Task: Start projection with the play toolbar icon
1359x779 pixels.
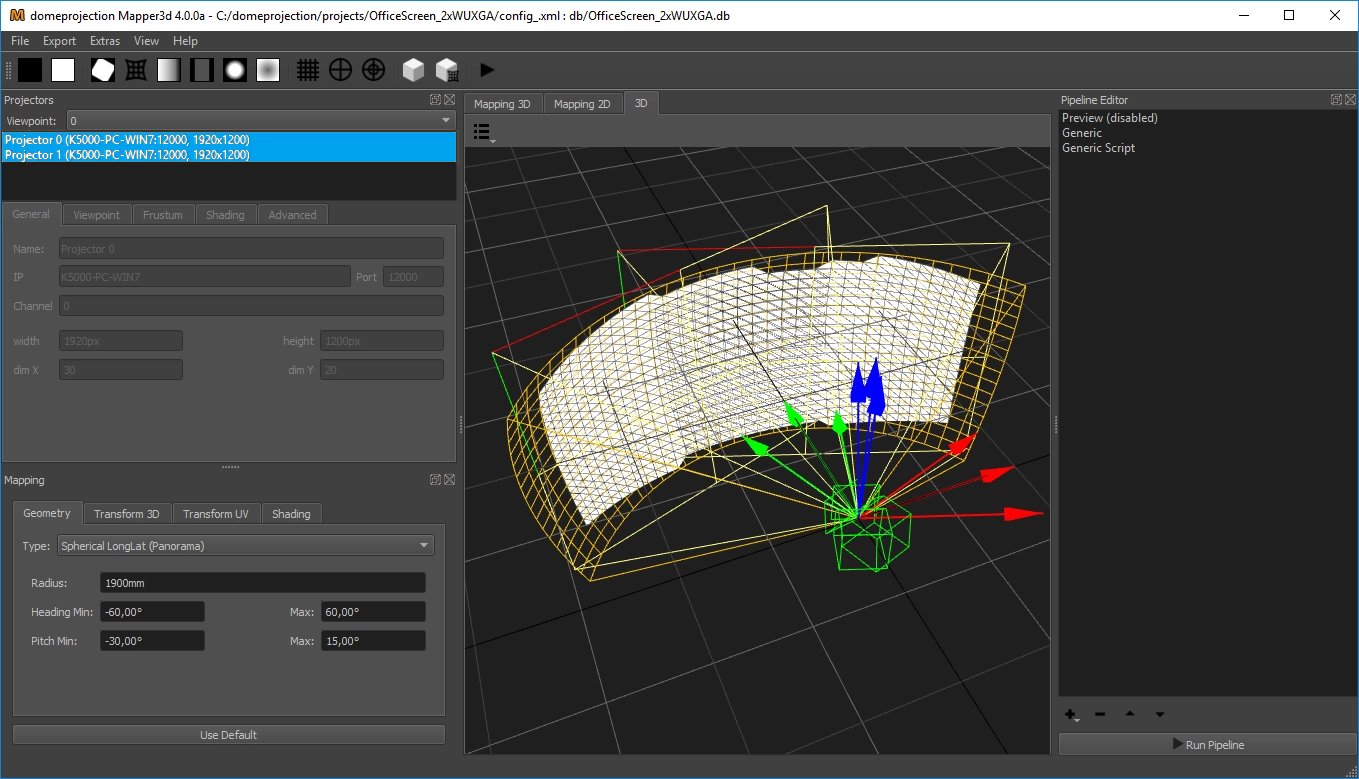Action: (487, 69)
